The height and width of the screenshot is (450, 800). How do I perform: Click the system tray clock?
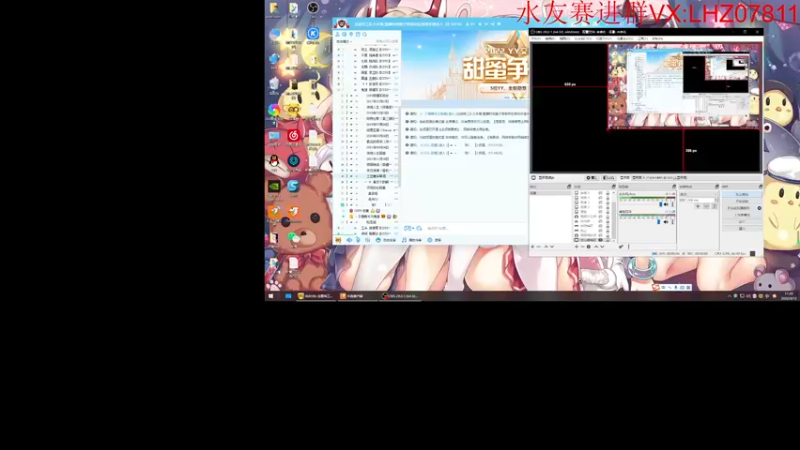[789, 296]
